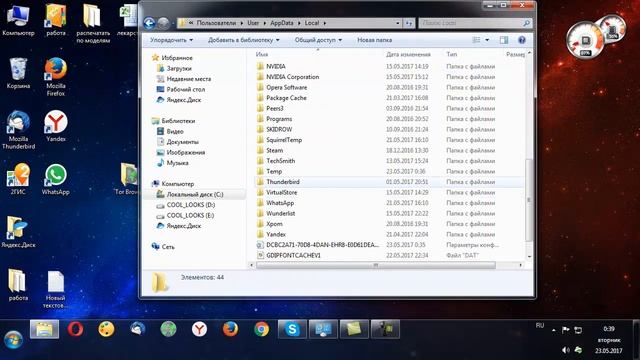640x360 pixels.
Task: Click Новая папка button
Action: coord(375,40)
